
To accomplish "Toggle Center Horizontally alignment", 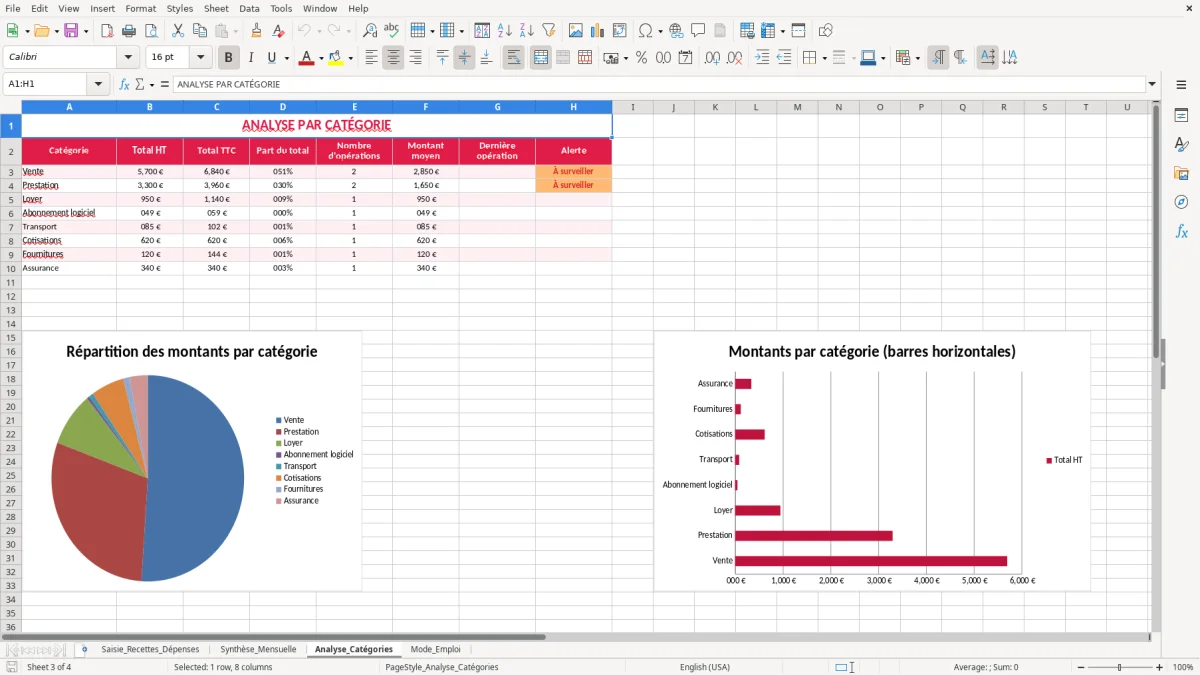I will click(394, 58).
